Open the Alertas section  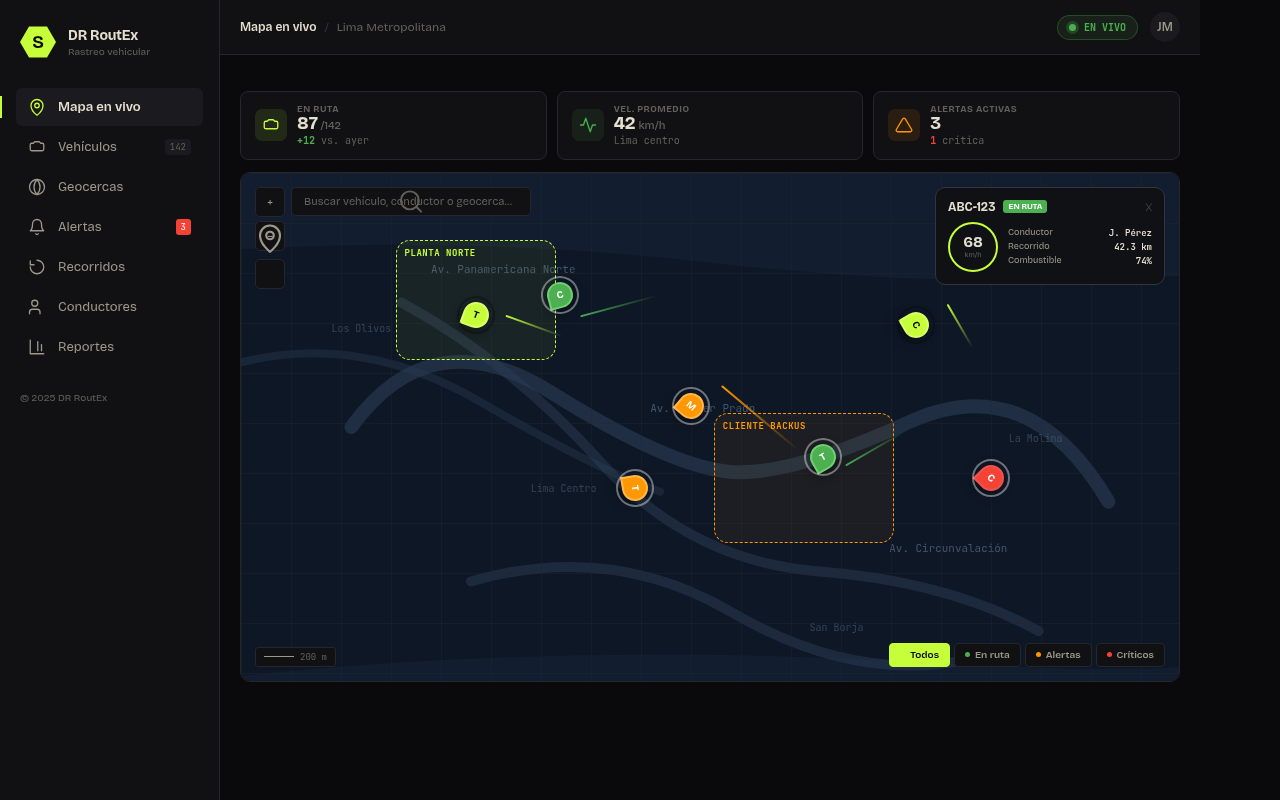click(109, 227)
